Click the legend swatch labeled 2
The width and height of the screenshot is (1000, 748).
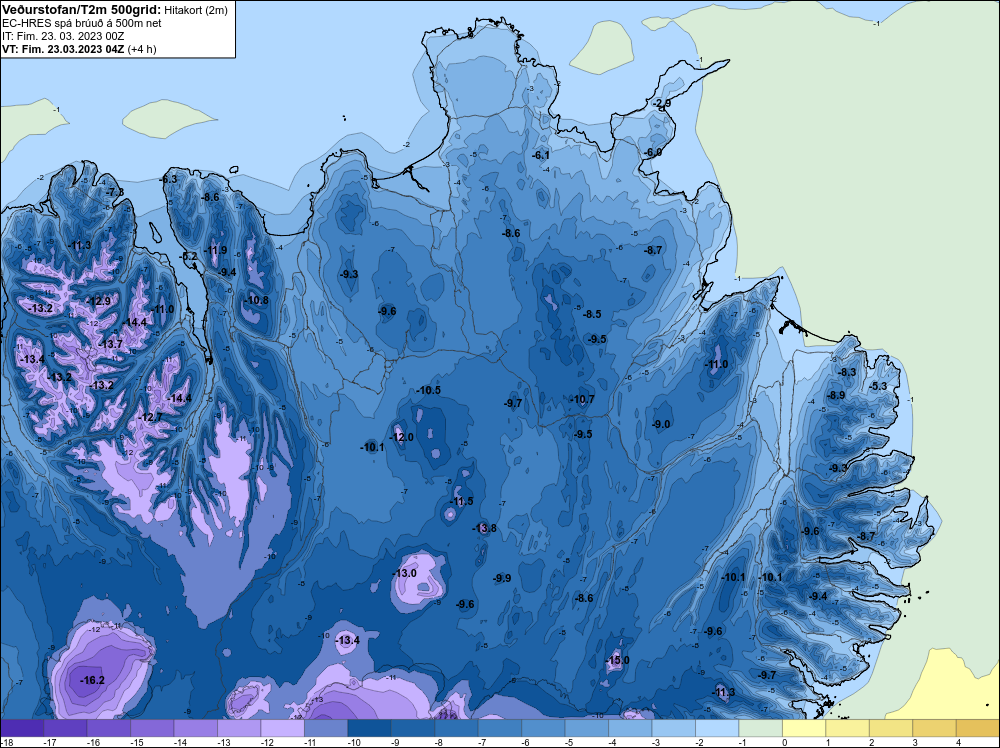click(x=891, y=728)
